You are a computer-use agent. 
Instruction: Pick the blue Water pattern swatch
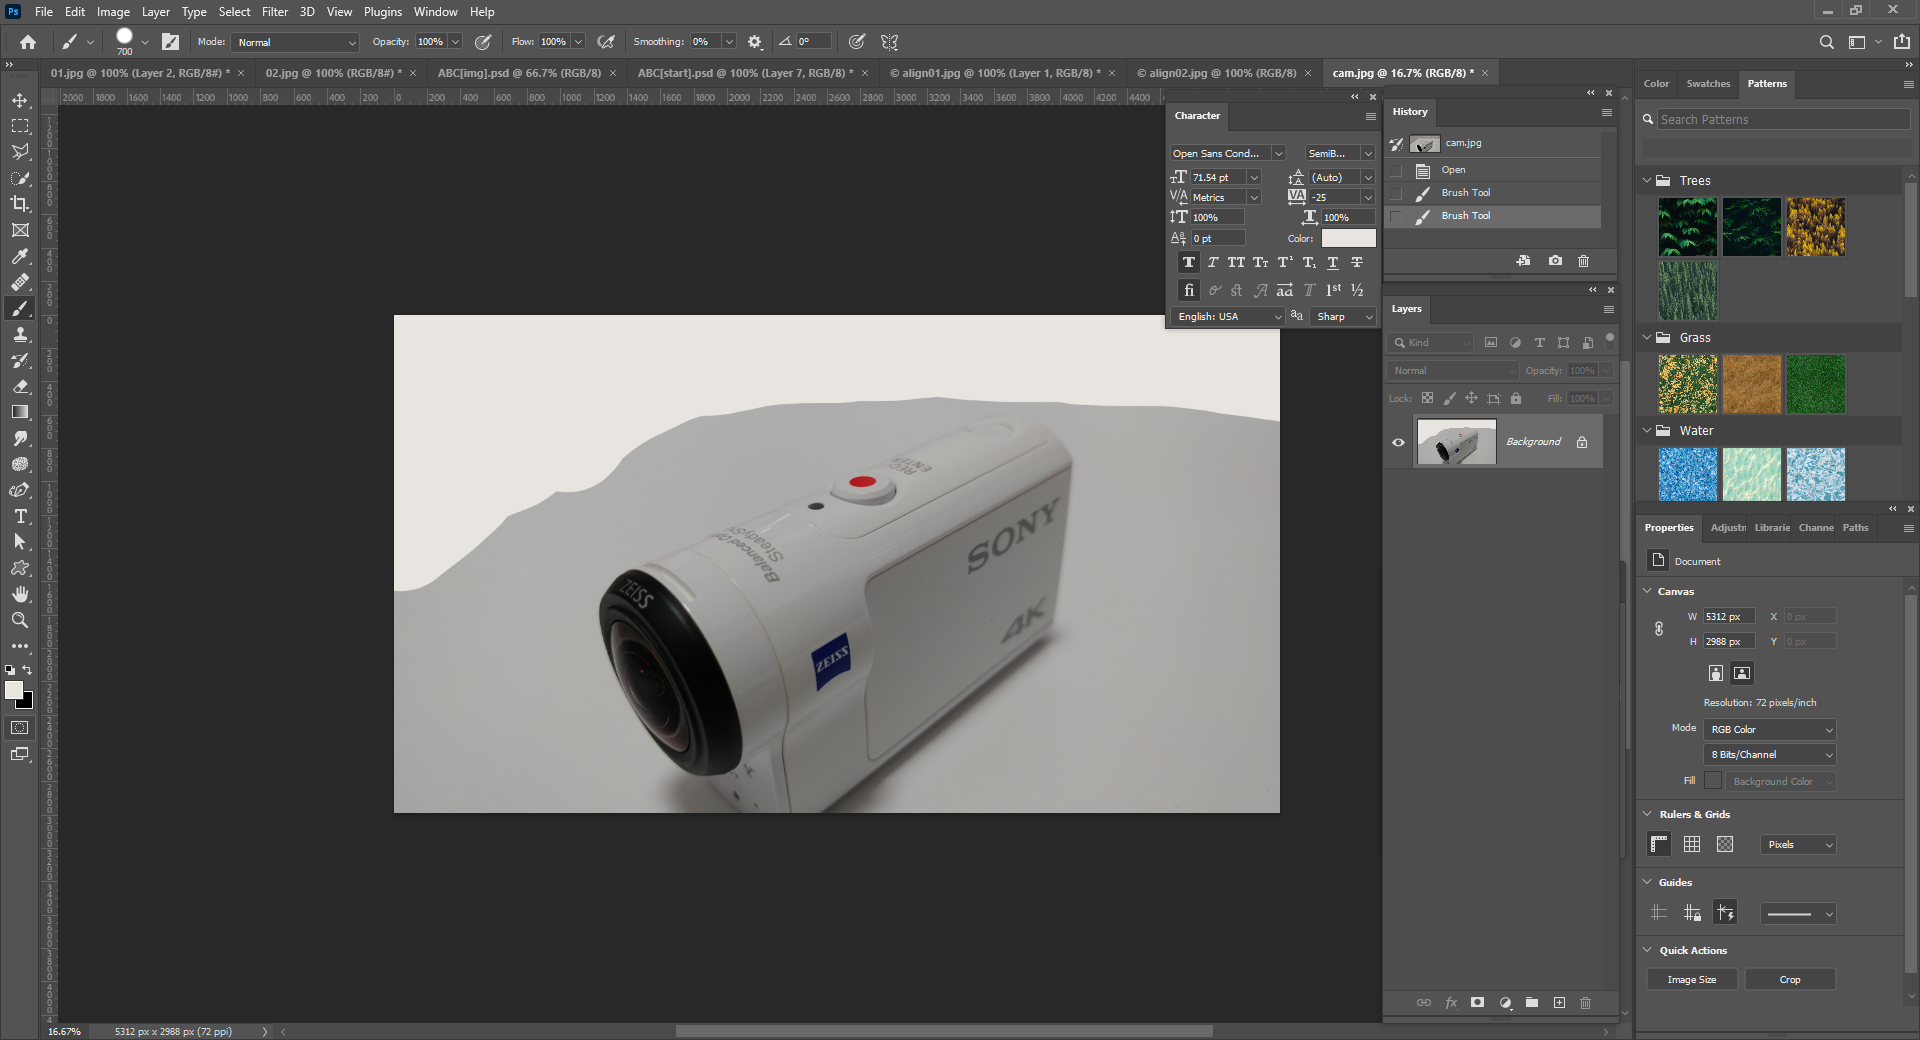[x=1688, y=474]
